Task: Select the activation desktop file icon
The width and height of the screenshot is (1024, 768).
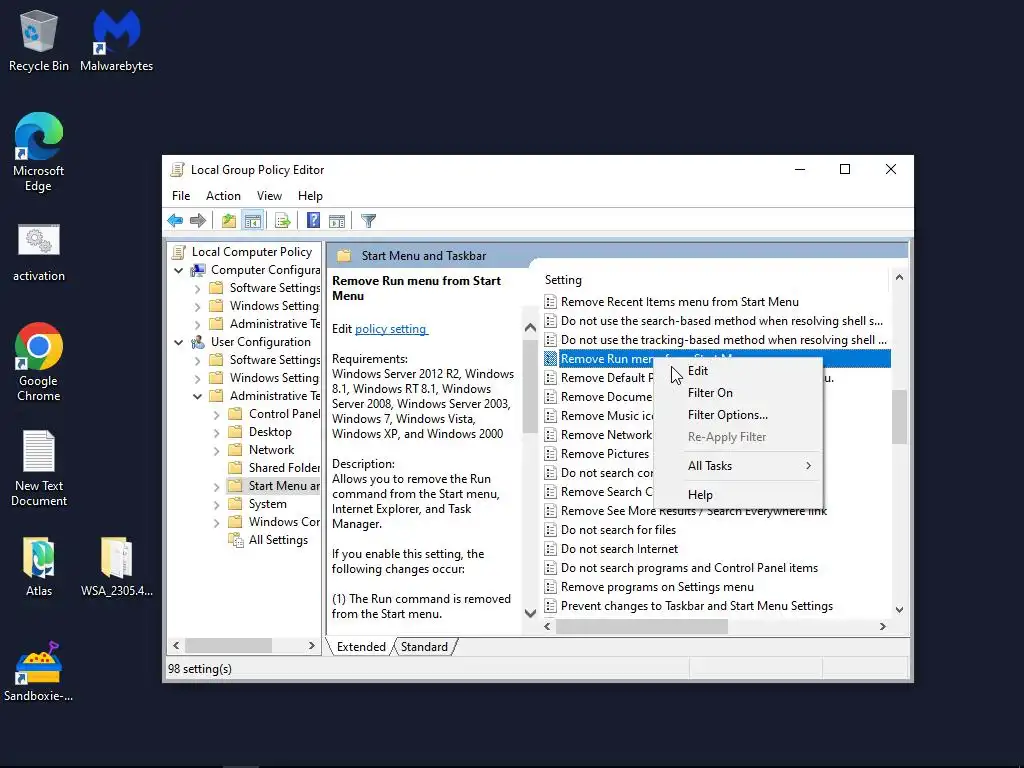Action: coord(39,253)
